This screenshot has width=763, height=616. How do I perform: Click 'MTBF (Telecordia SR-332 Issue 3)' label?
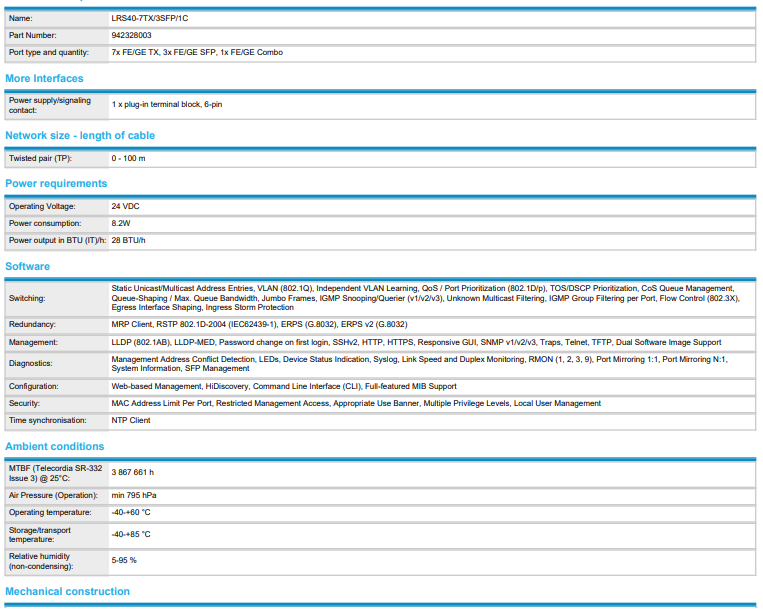click(x=55, y=473)
